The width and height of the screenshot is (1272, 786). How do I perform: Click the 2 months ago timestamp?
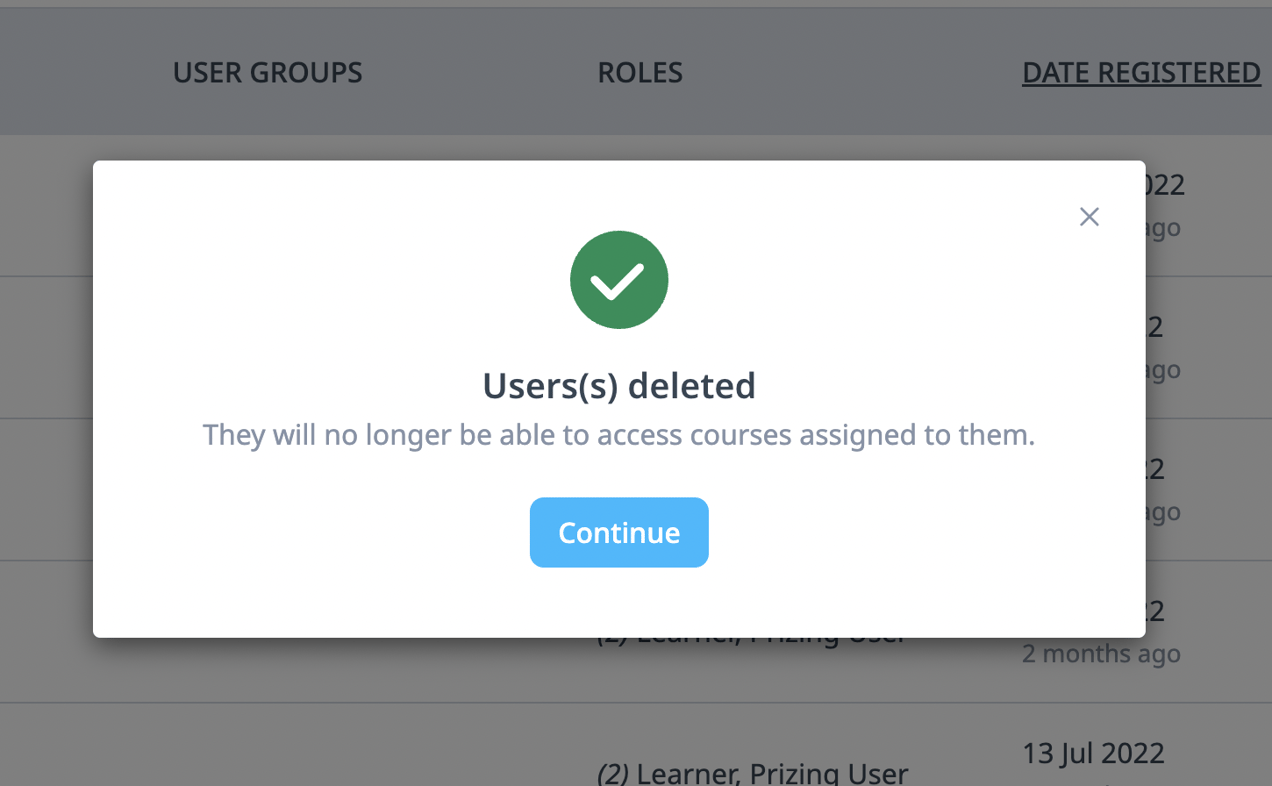point(1101,653)
